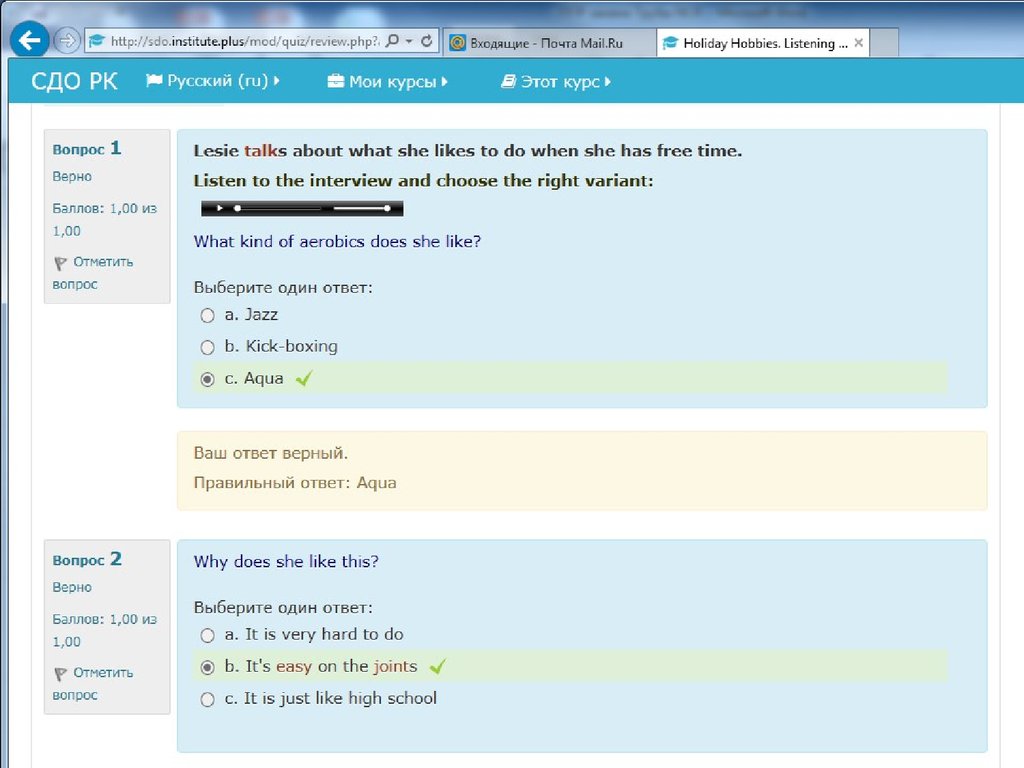Image resolution: width=1024 pixels, height=768 pixels.
Task: Click the audio player progress bar
Action: 279,208
